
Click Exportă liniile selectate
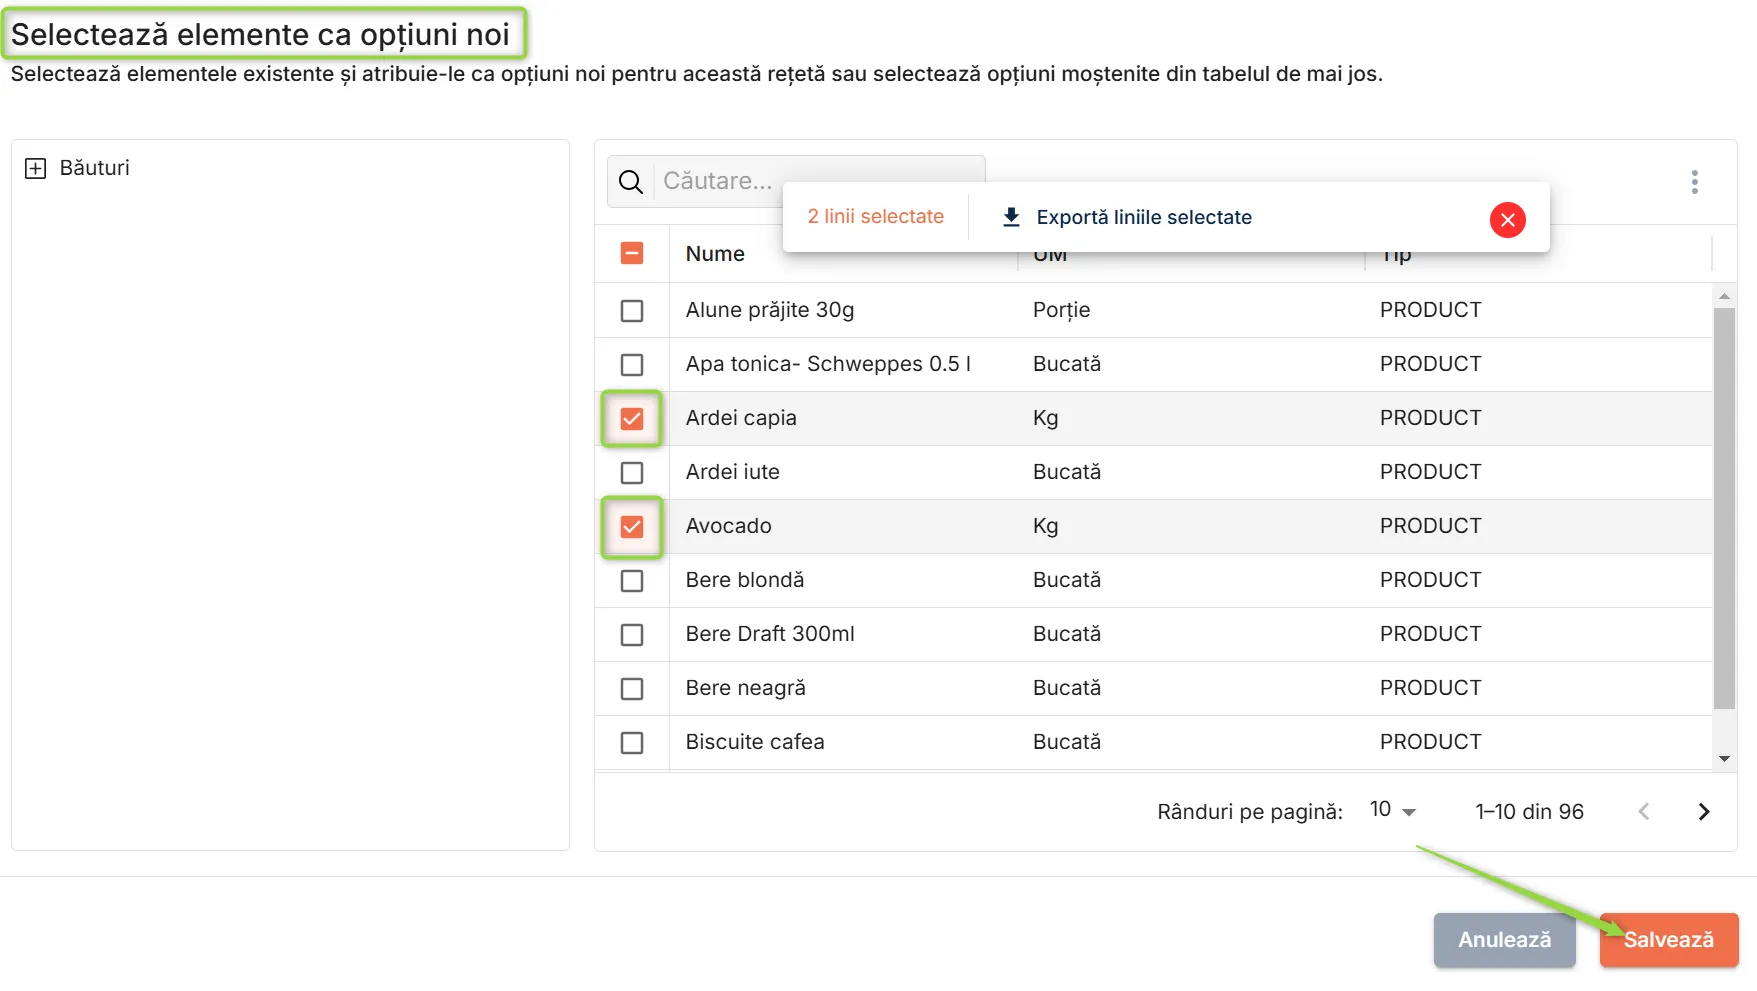(1144, 217)
